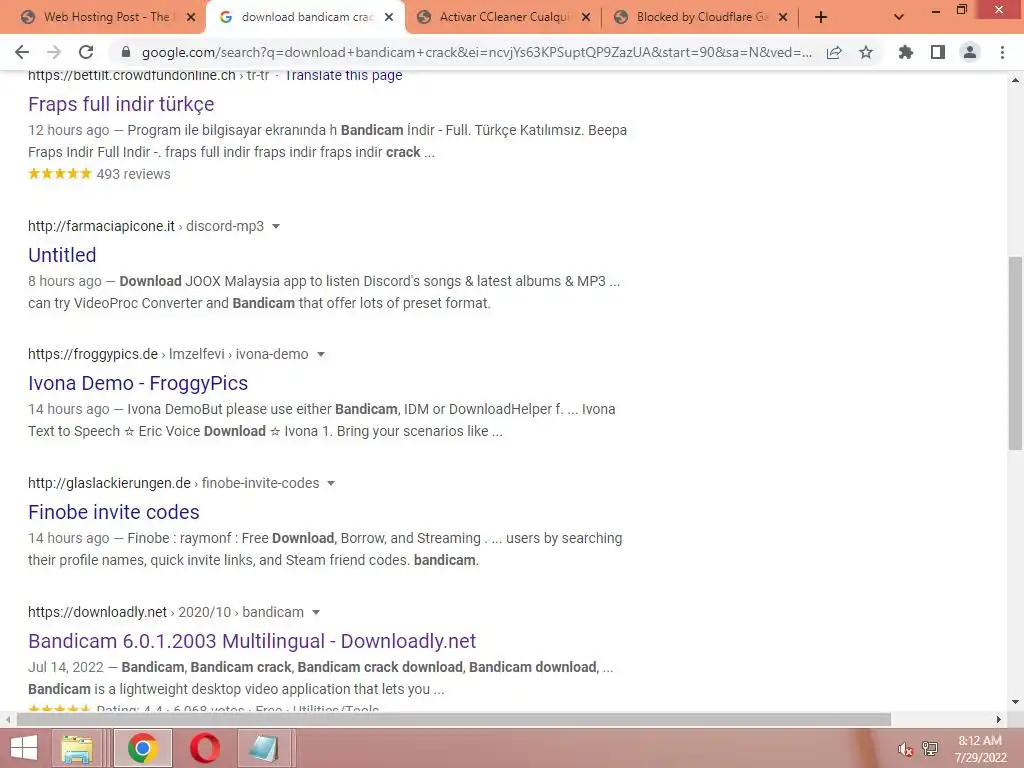
Task: Open Ivona Demo - FroggyPics result
Action: click(138, 383)
